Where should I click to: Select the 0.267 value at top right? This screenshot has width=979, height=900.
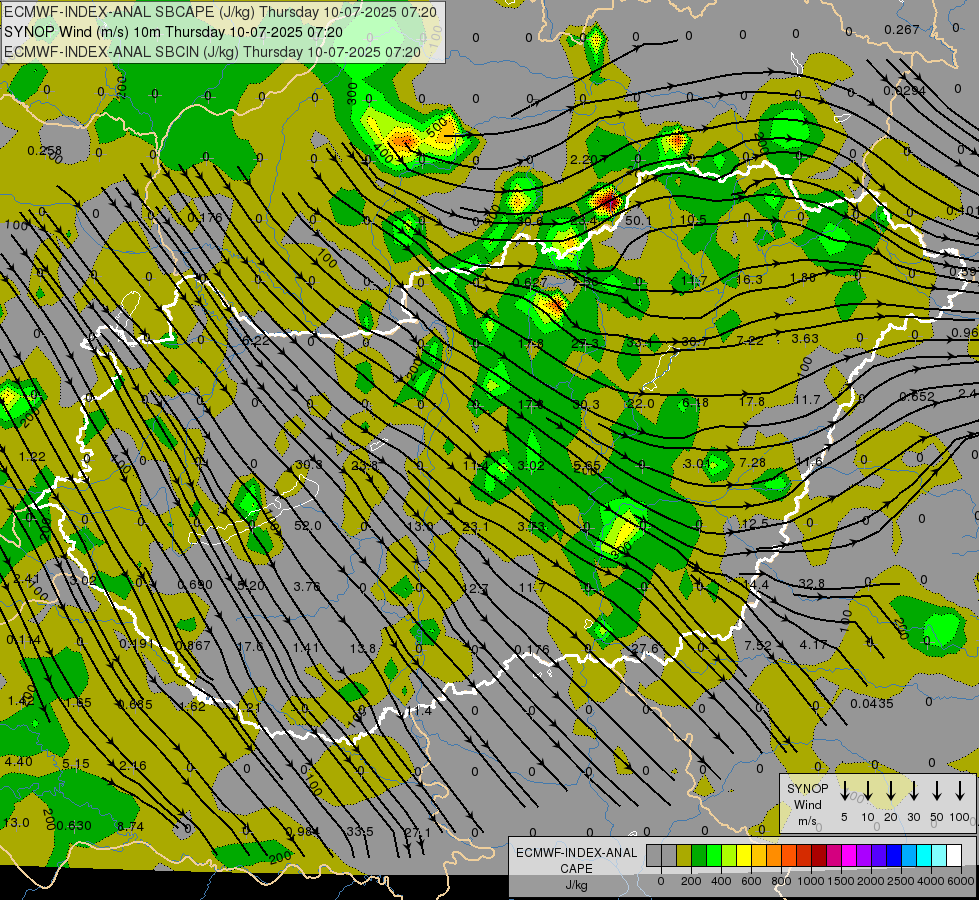click(x=902, y=29)
